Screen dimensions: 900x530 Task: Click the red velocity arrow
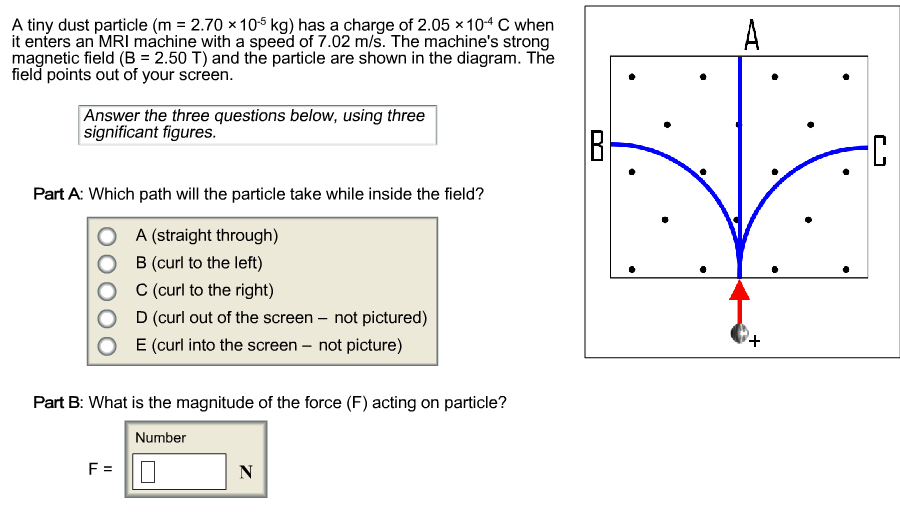[739, 300]
